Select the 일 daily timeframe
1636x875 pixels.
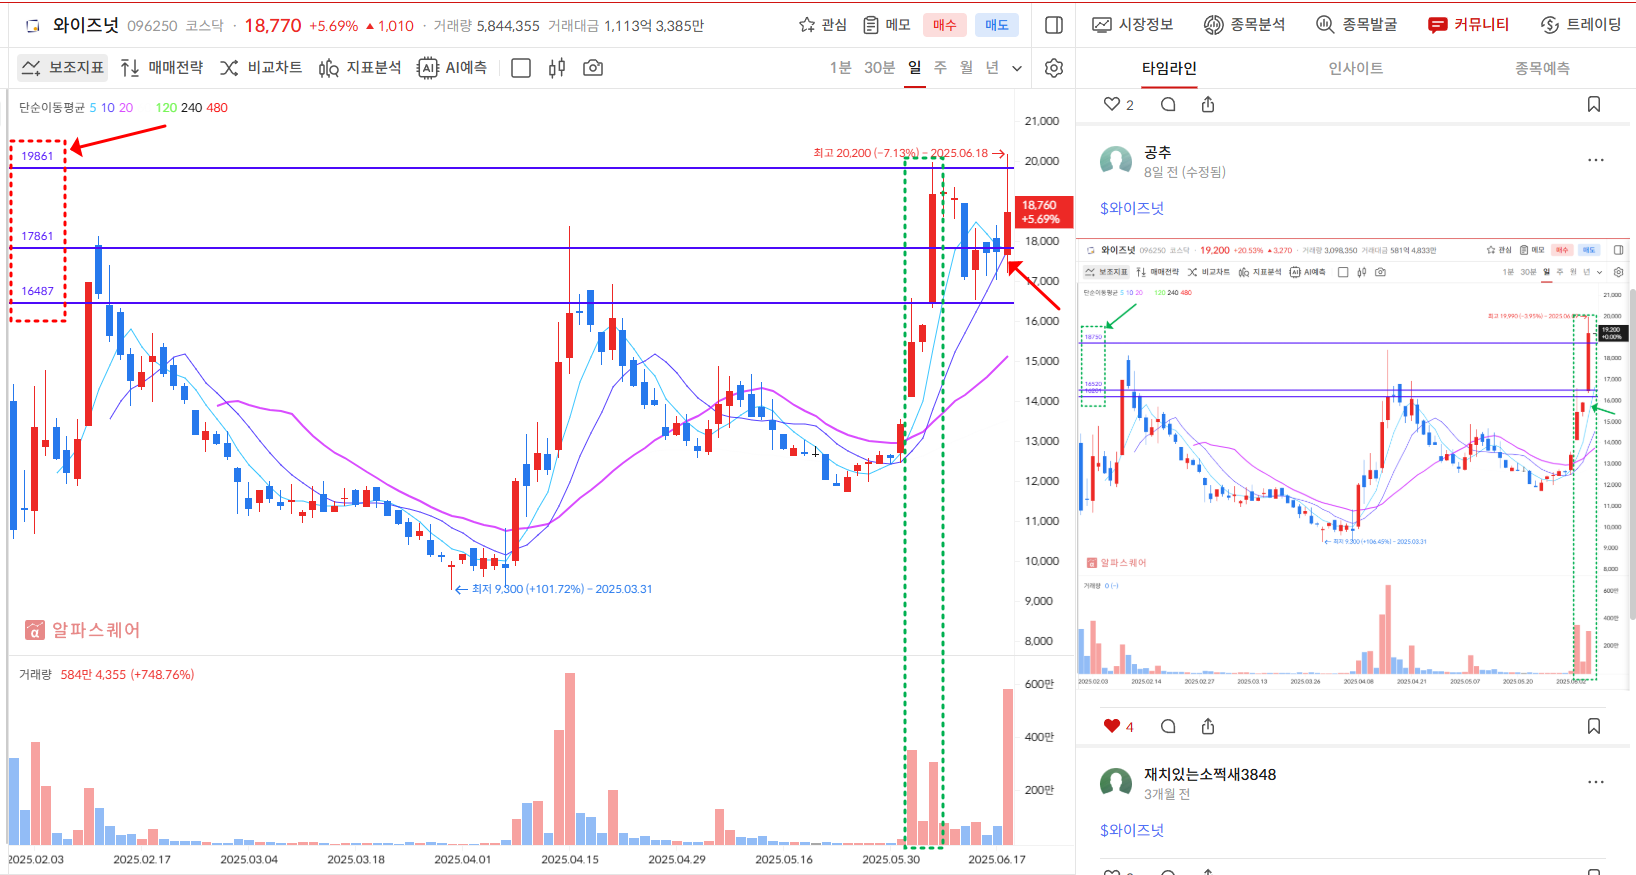tap(915, 68)
